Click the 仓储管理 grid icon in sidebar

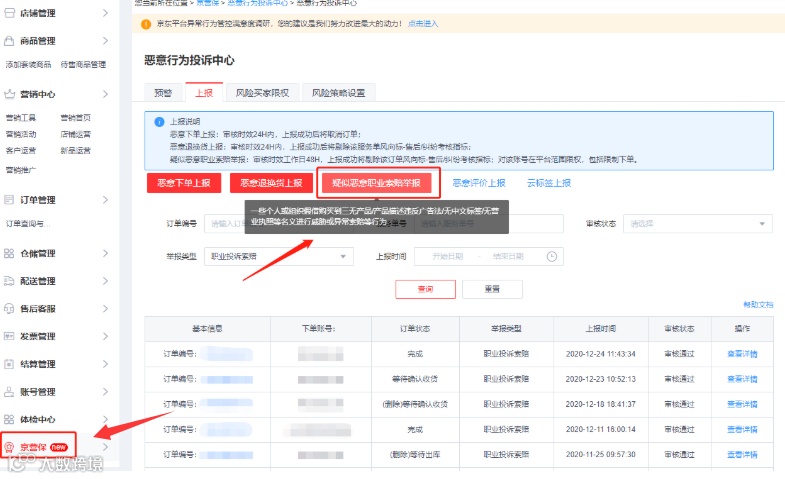point(9,253)
